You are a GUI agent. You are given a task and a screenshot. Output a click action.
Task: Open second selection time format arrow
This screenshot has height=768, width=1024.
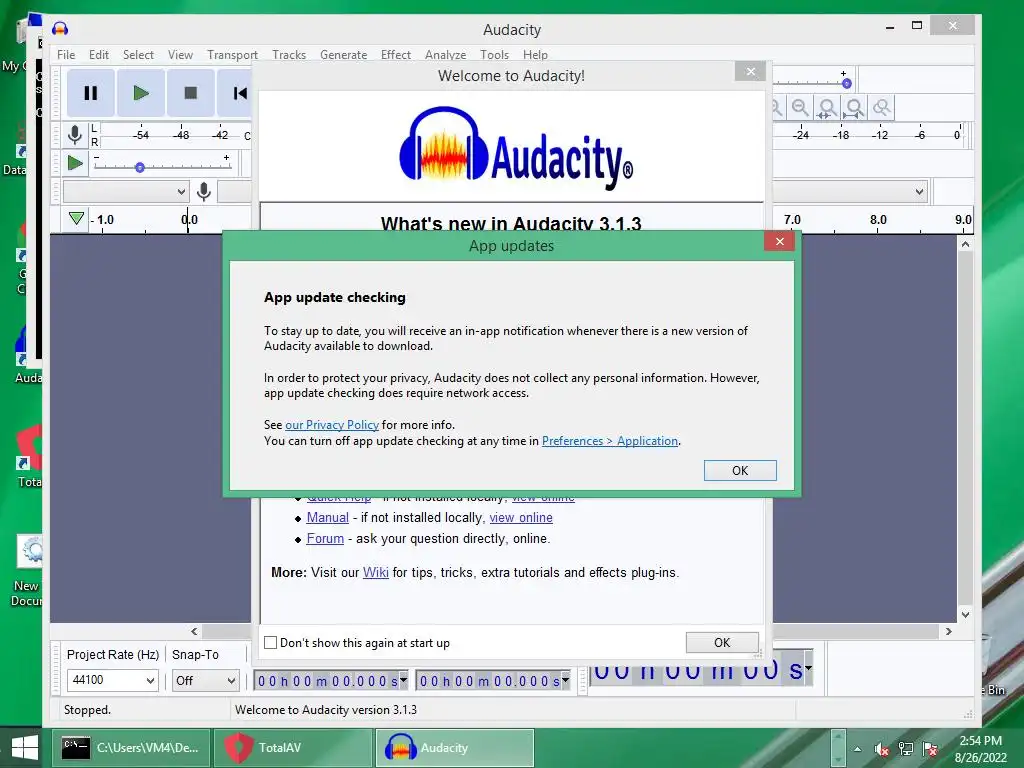pyautogui.click(x=566, y=680)
